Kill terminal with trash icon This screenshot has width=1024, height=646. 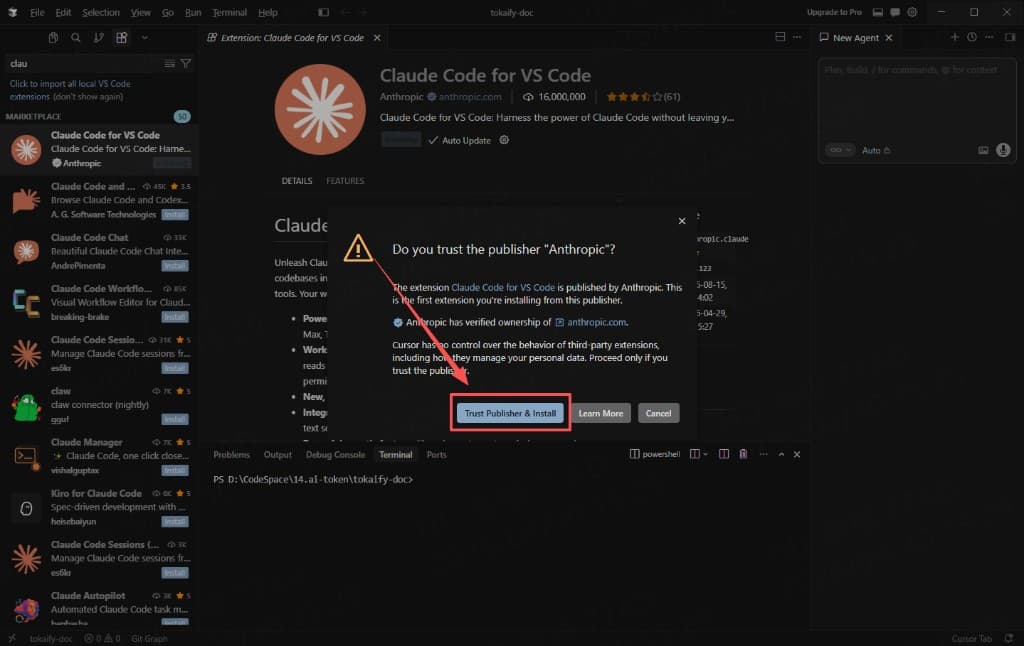click(743, 454)
